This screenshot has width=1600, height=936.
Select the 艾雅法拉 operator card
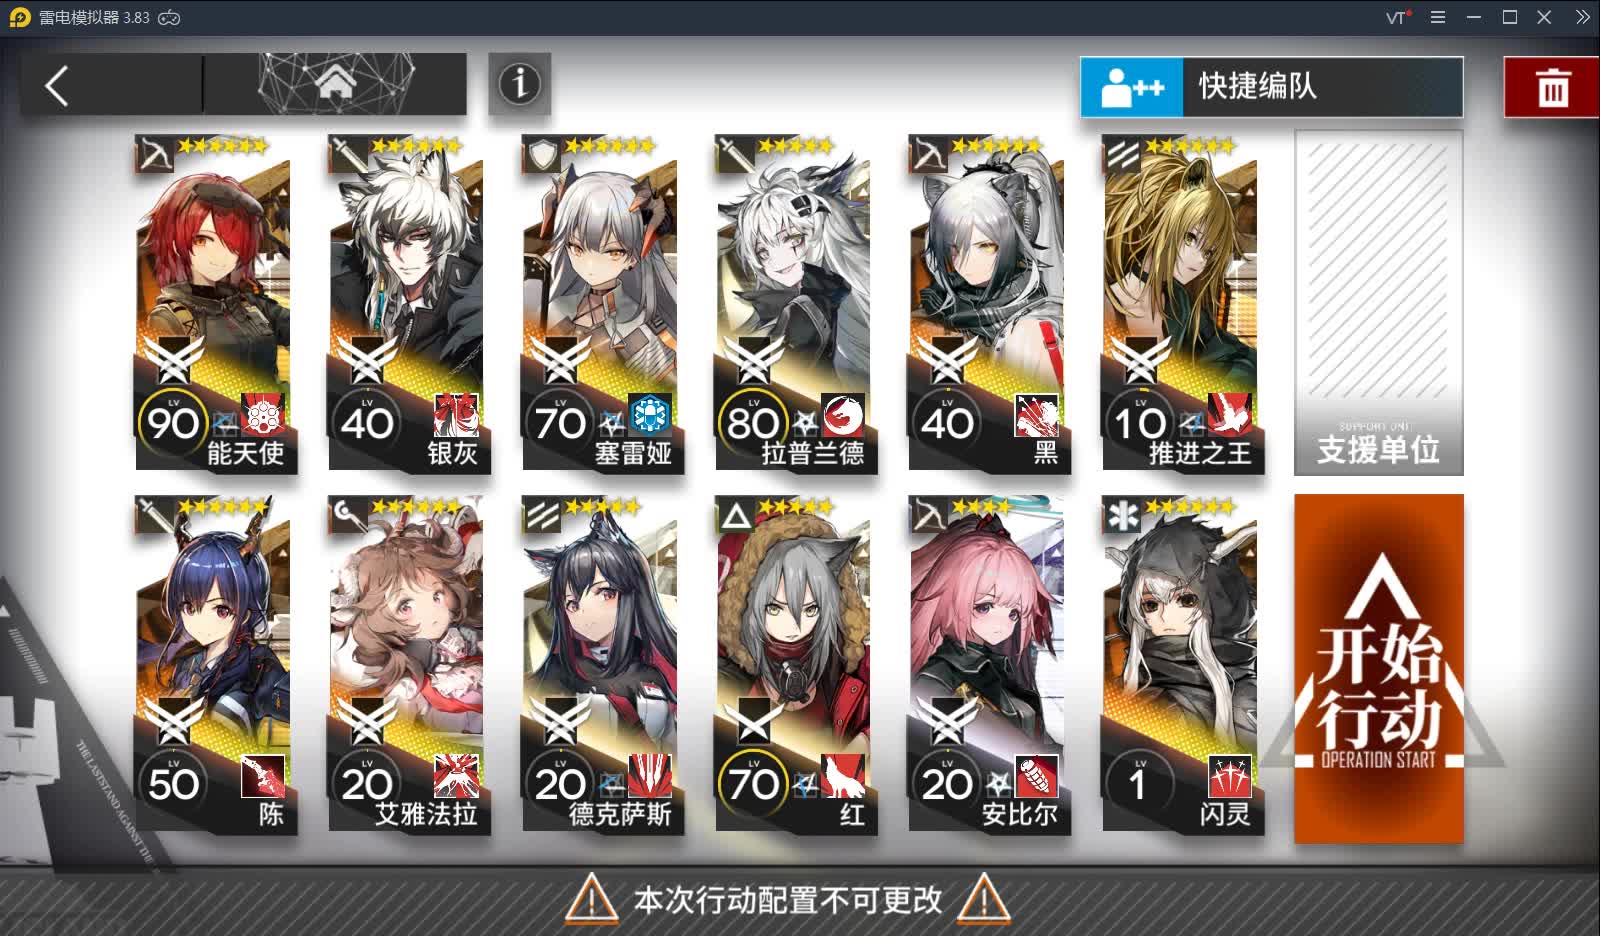pyautogui.click(x=406, y=665)
